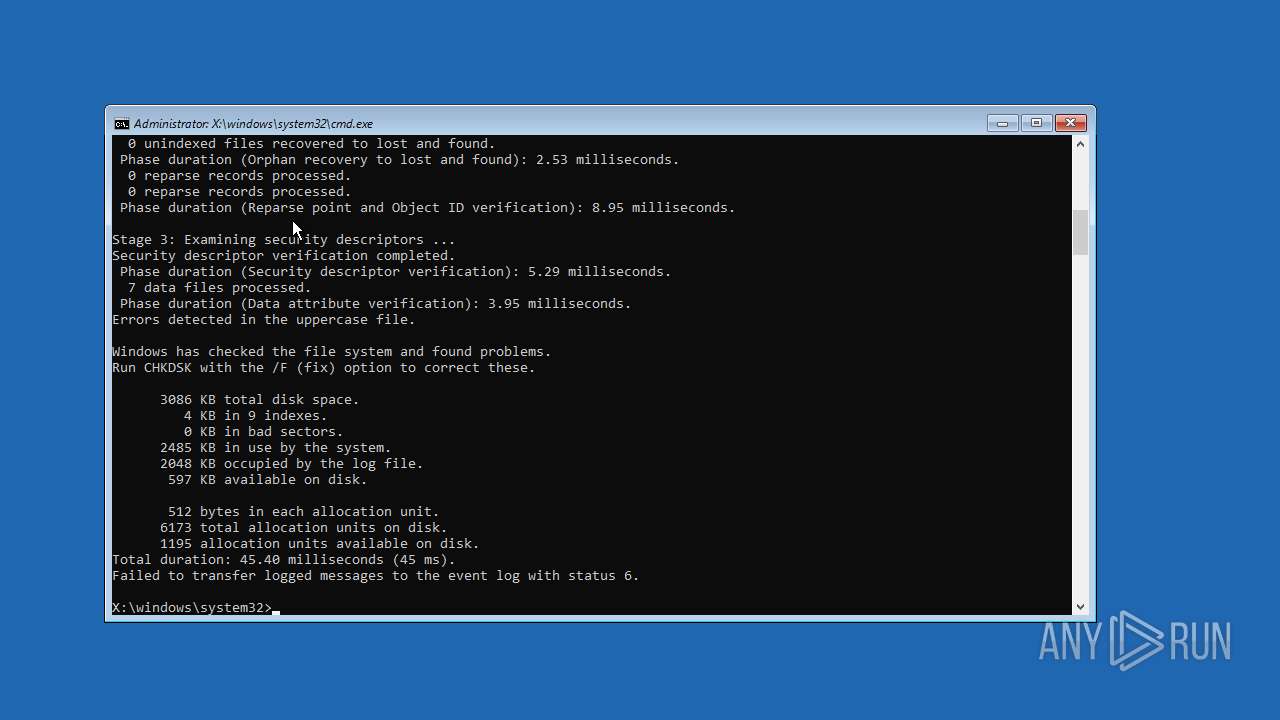Click 'Security descriptor verification completed.' line

pyautogui.click(x=284, y=256)
